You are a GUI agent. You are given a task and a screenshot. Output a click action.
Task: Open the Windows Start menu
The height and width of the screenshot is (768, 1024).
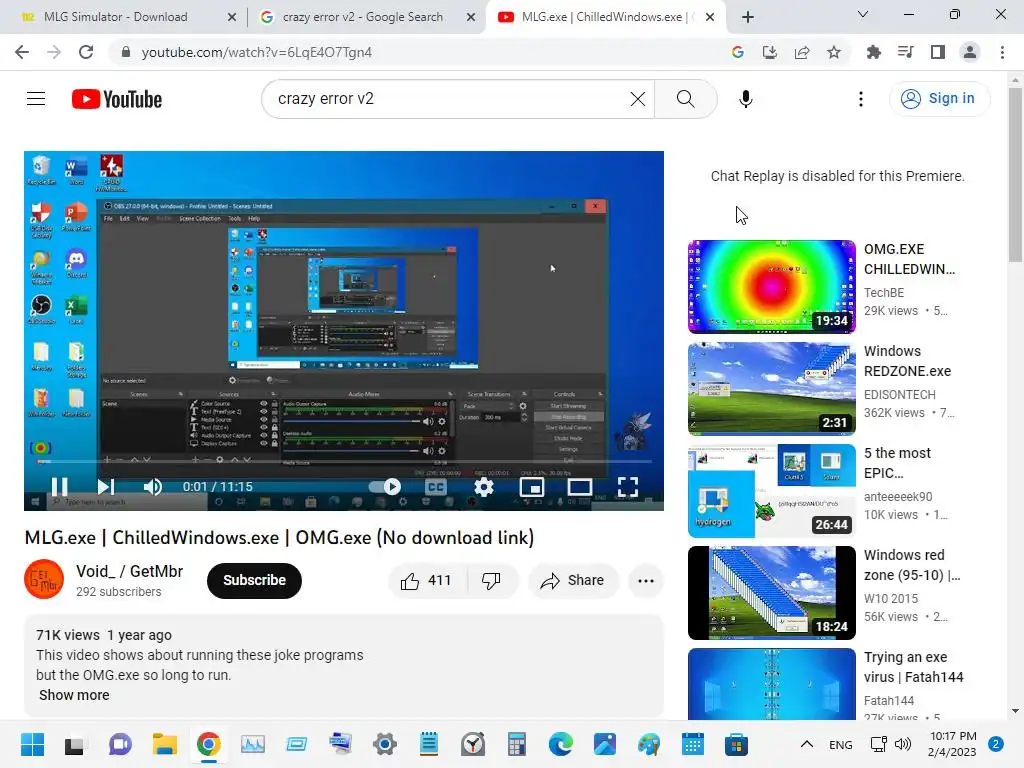click(x=32, y=744)
